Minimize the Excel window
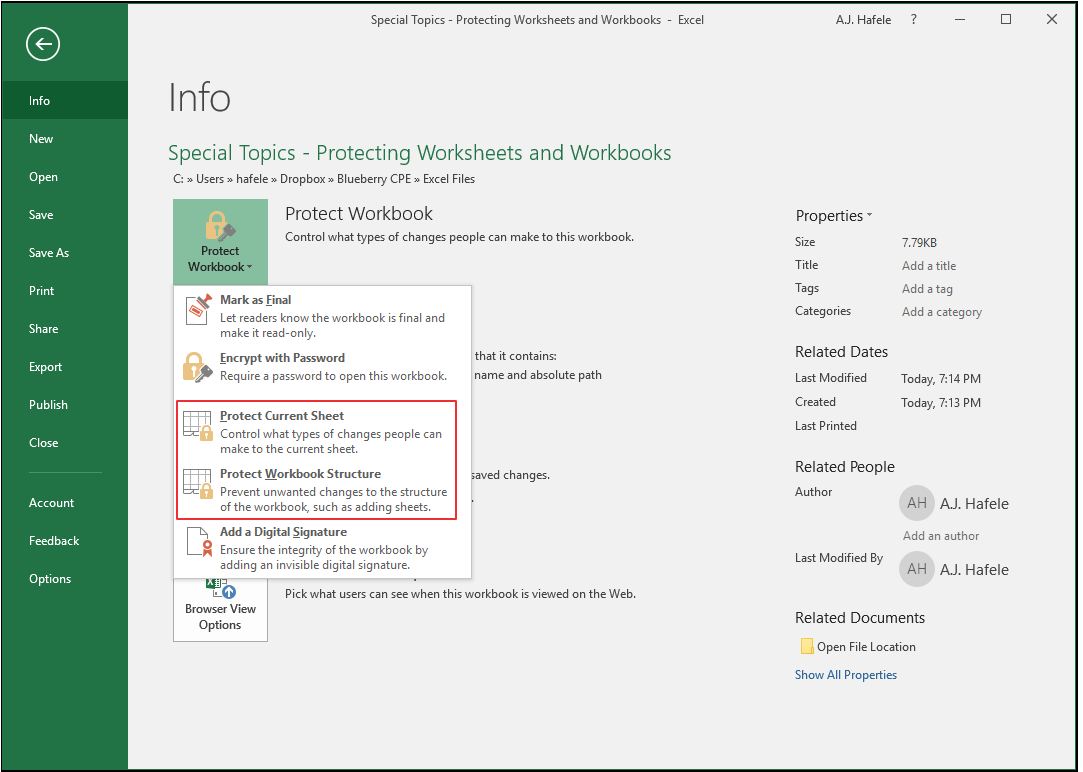 959,19
